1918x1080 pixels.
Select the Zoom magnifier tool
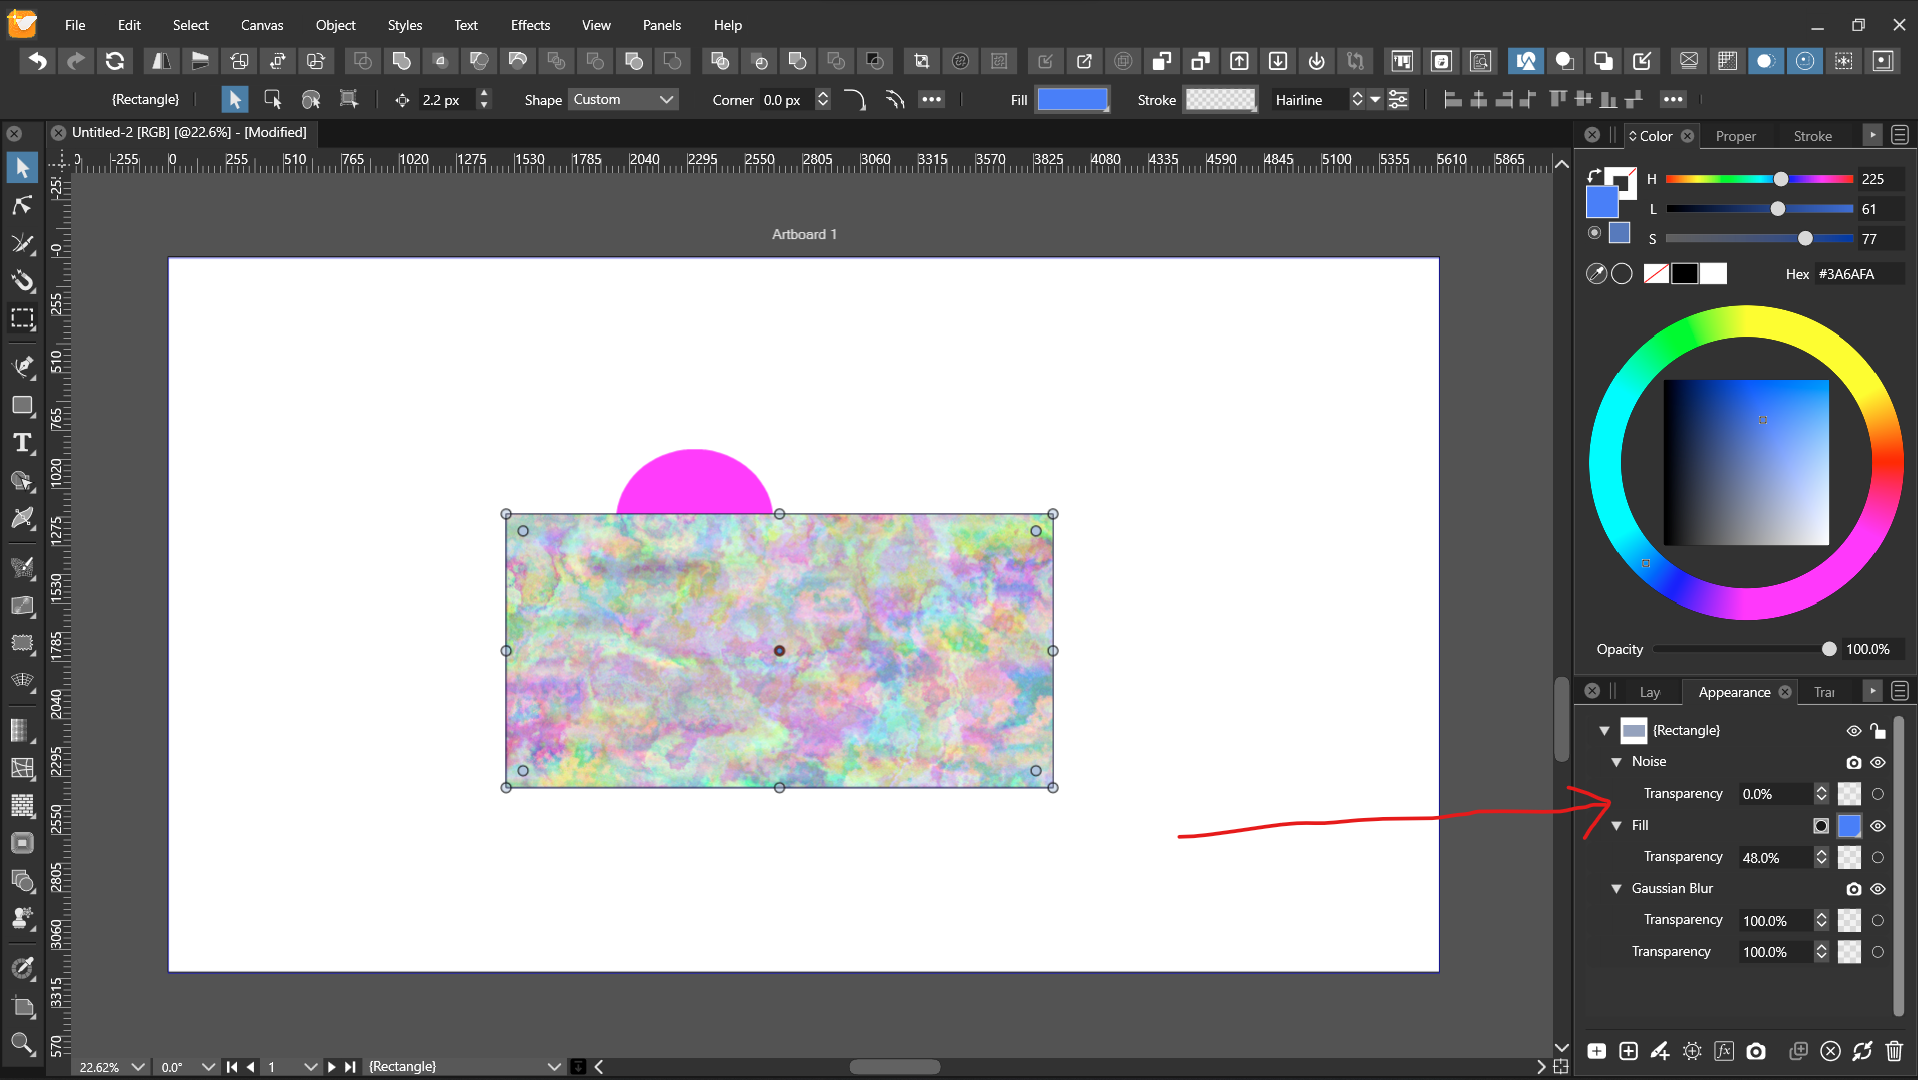(x=22, y=1044)
